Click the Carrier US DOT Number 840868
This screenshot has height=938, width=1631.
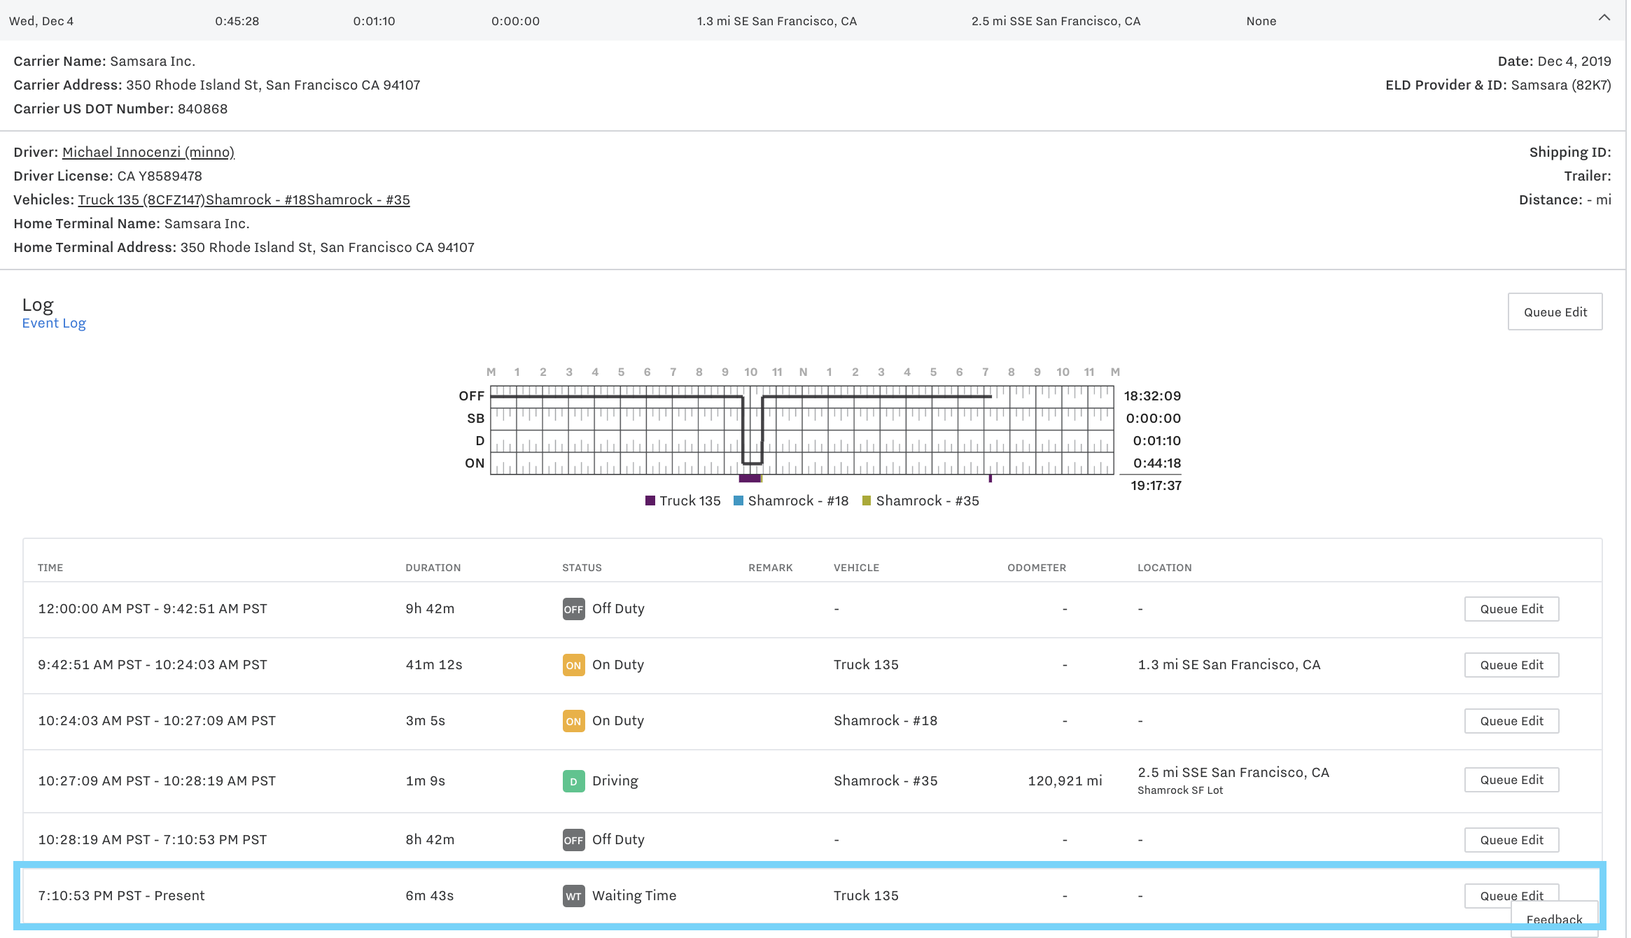click(120, 109)
